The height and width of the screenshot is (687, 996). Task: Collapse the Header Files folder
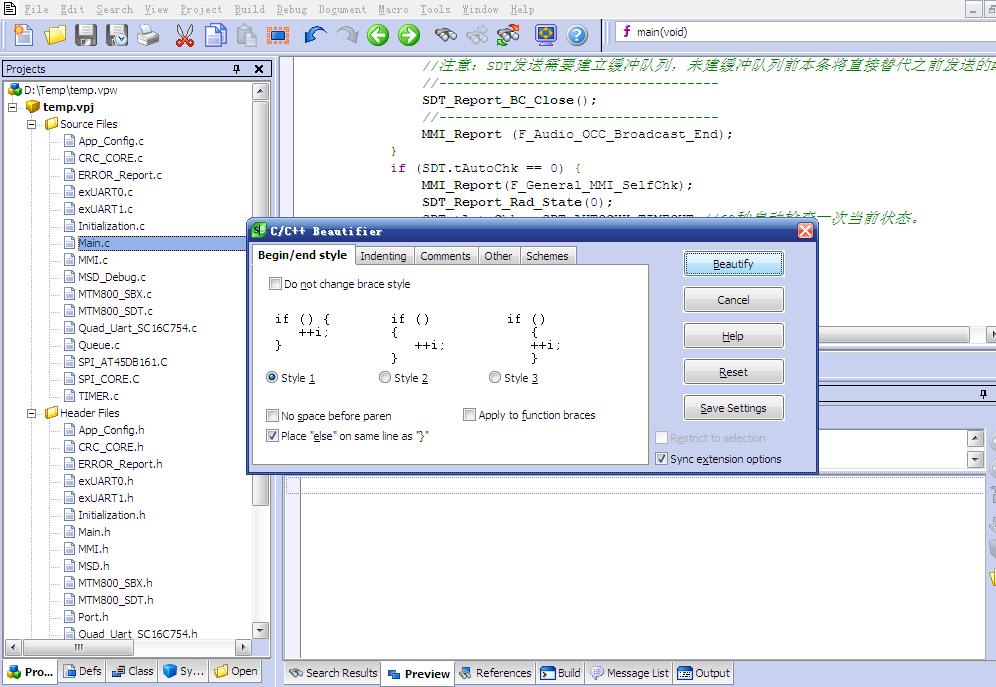coord(31,413)
